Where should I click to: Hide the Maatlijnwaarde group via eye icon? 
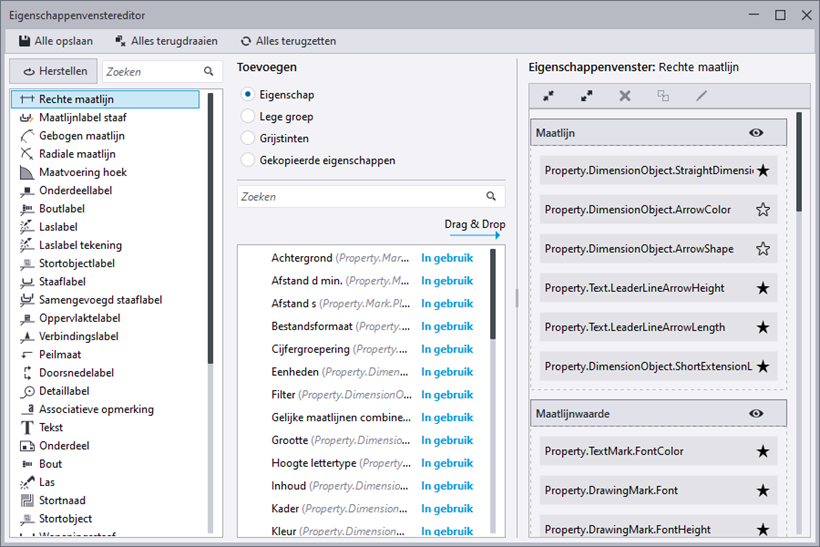pos(756,413)
